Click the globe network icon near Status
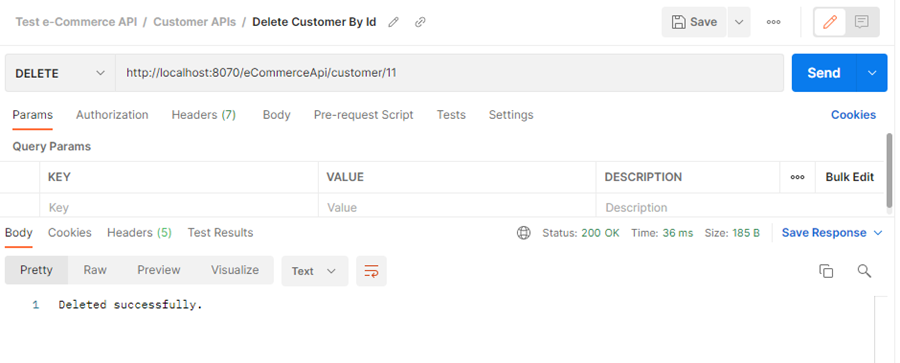This screenshot has width=900, height=363. [523, 233]
